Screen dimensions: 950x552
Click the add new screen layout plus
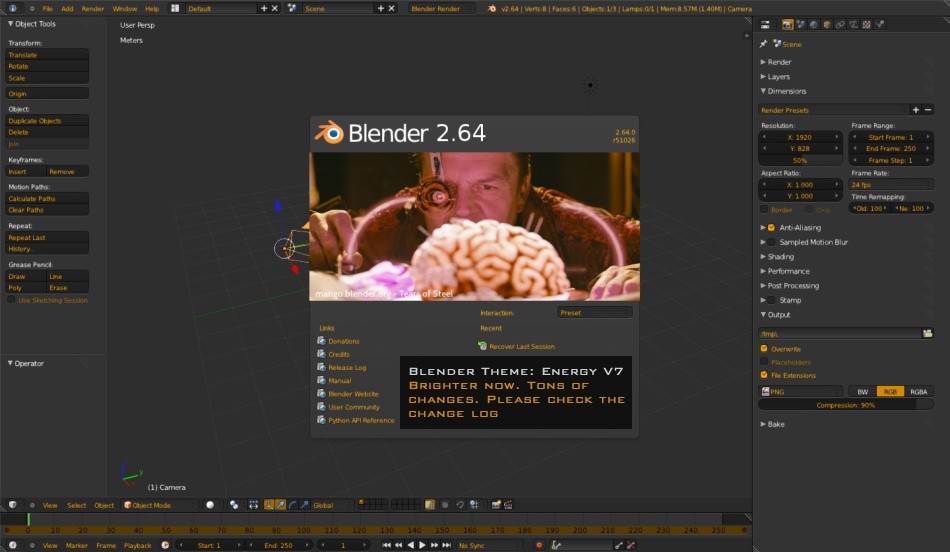[264, 8]
